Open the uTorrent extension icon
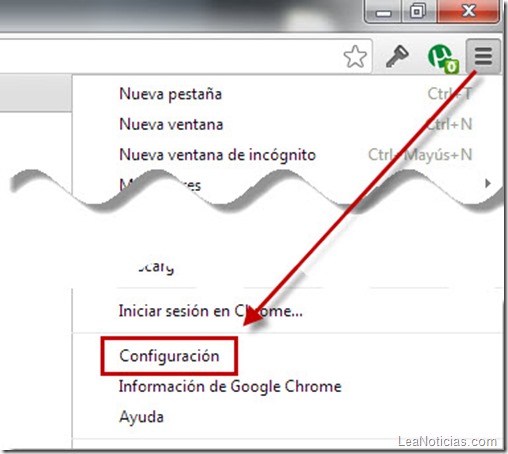 coord(440,56)
